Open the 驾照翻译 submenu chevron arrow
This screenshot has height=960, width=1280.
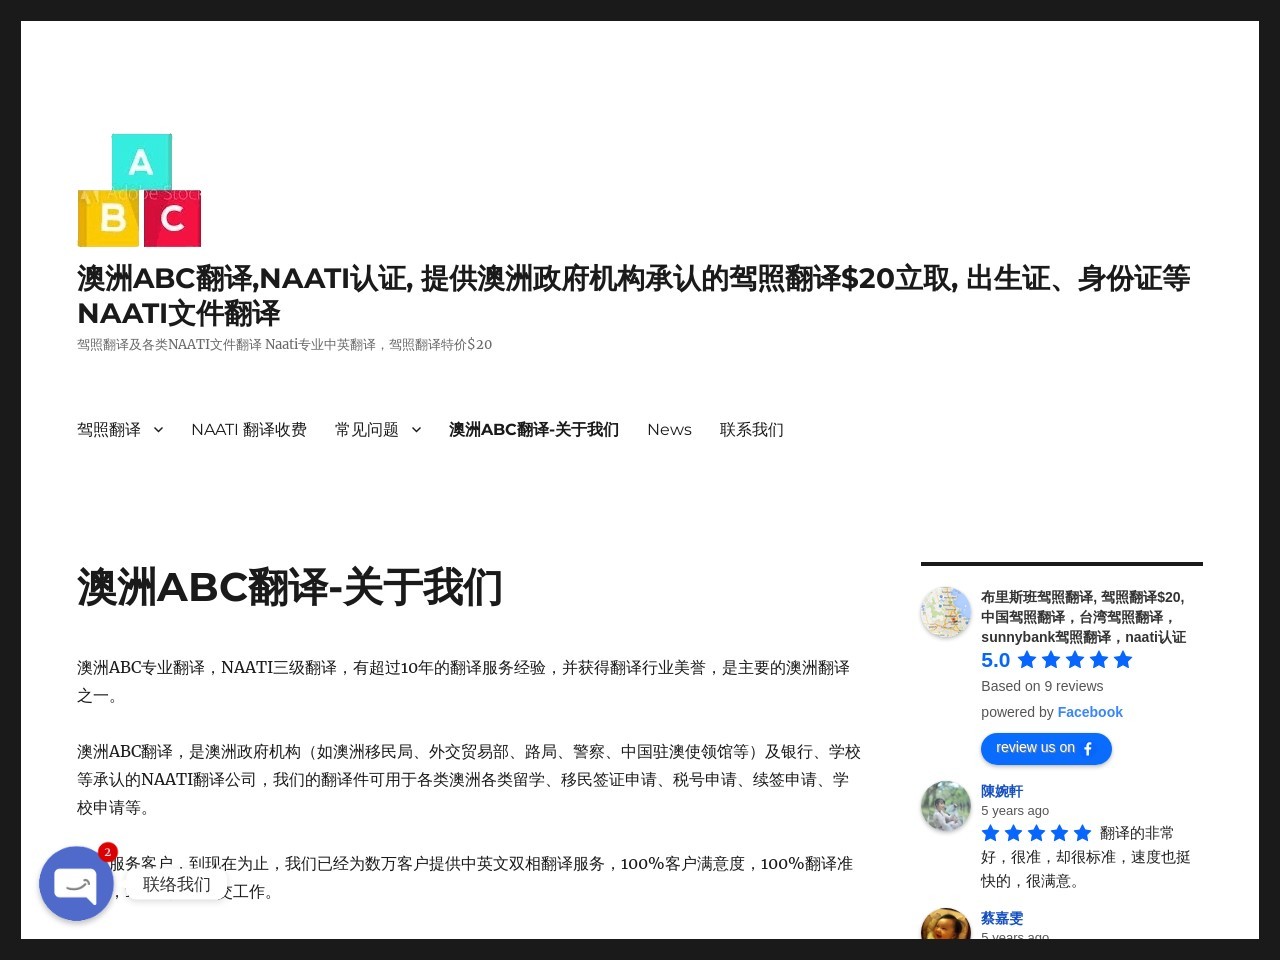158,430
